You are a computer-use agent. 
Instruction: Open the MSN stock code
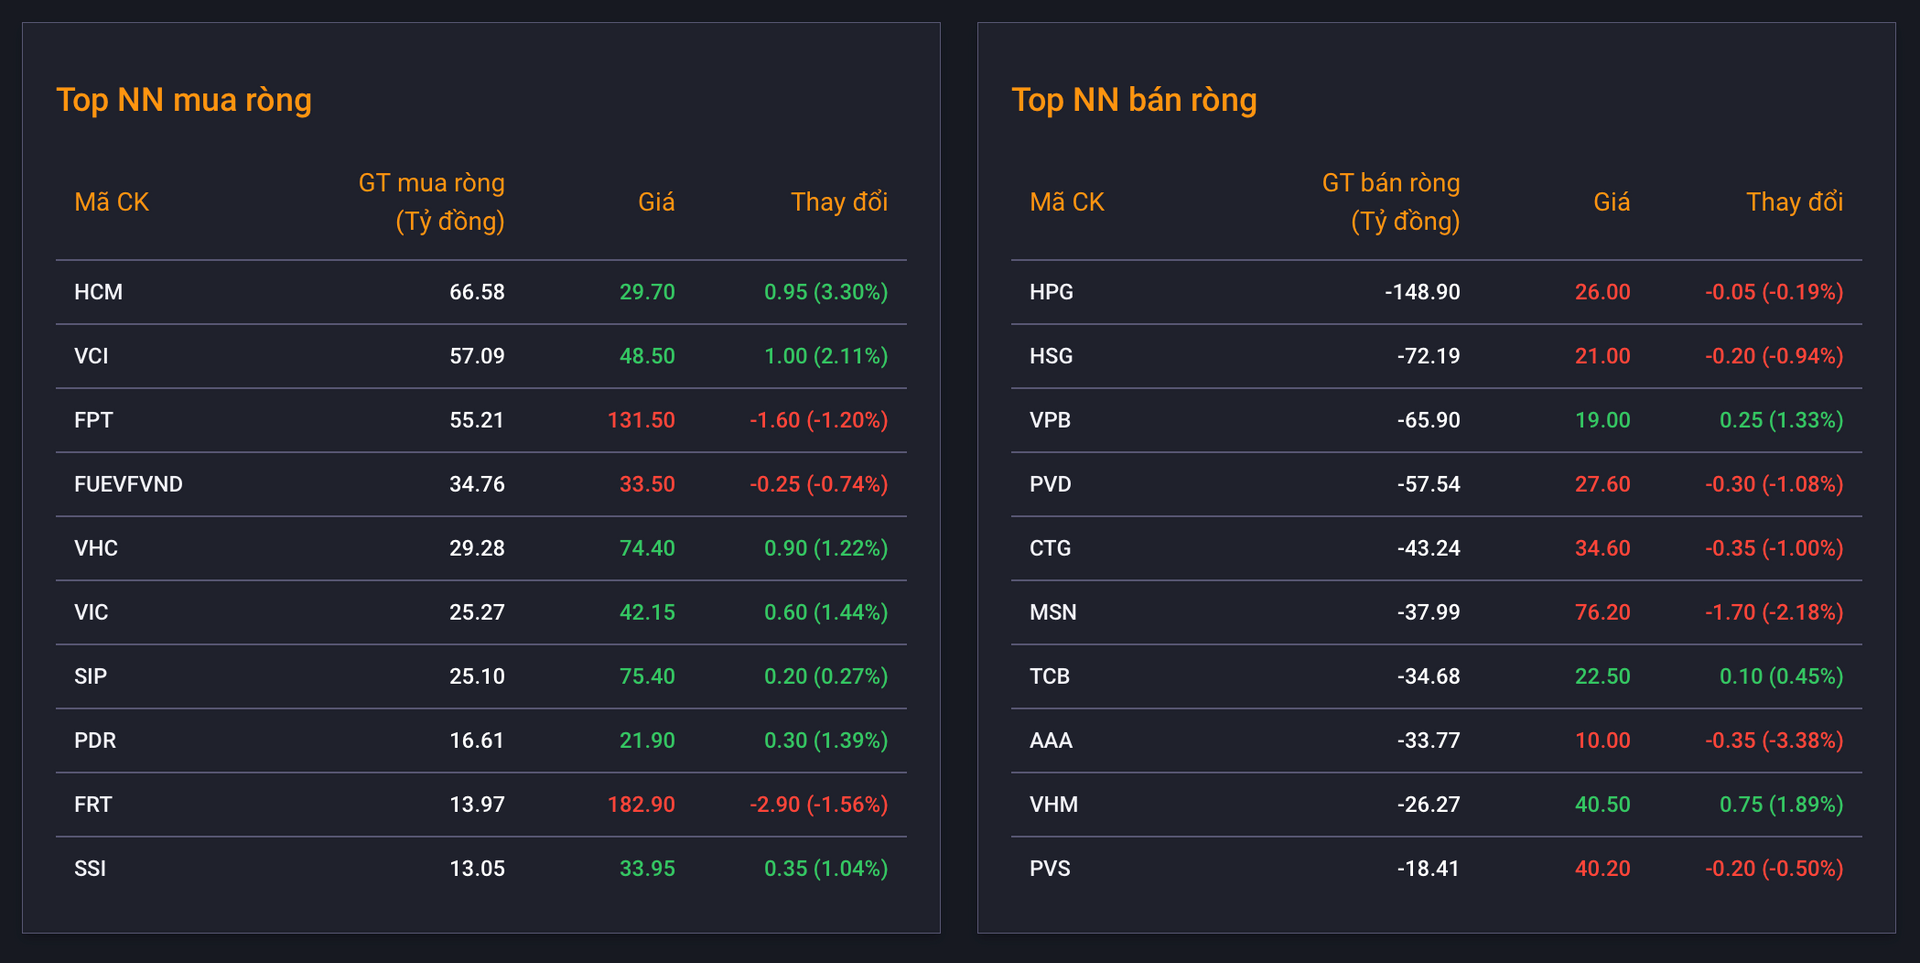click(x=1053, y=612)
